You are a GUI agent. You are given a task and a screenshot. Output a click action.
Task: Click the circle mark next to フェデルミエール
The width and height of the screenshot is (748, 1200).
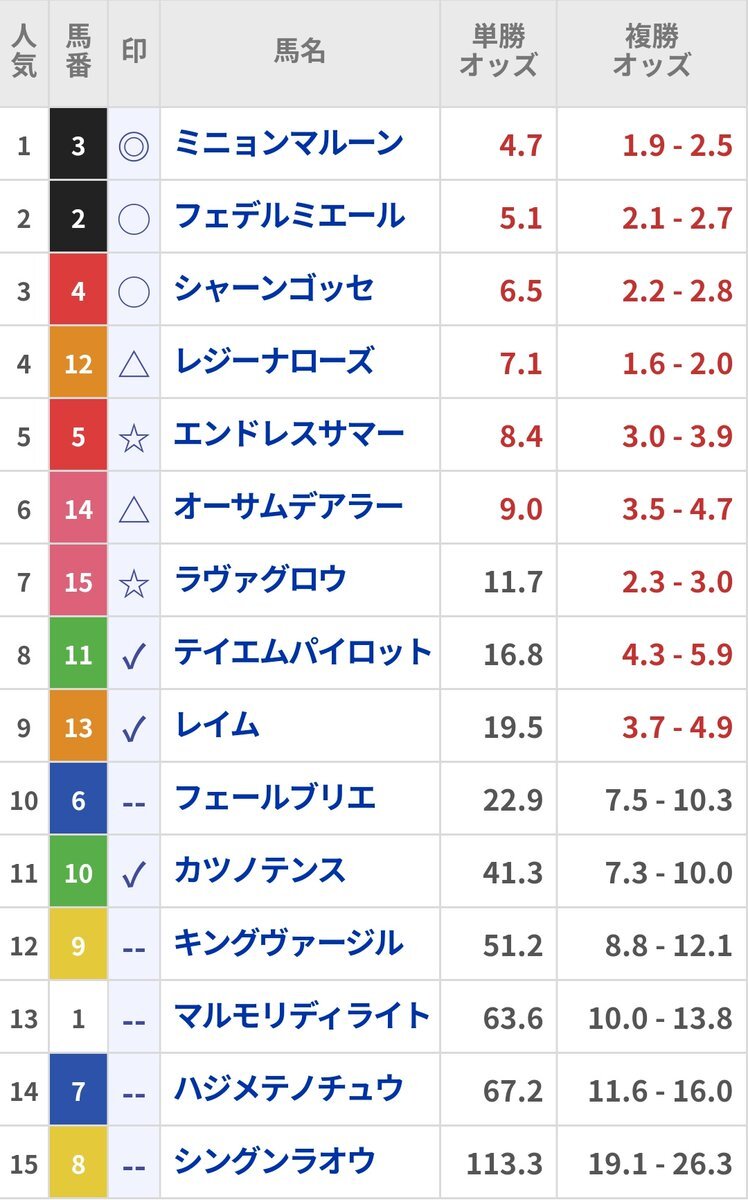click(134, 219)
